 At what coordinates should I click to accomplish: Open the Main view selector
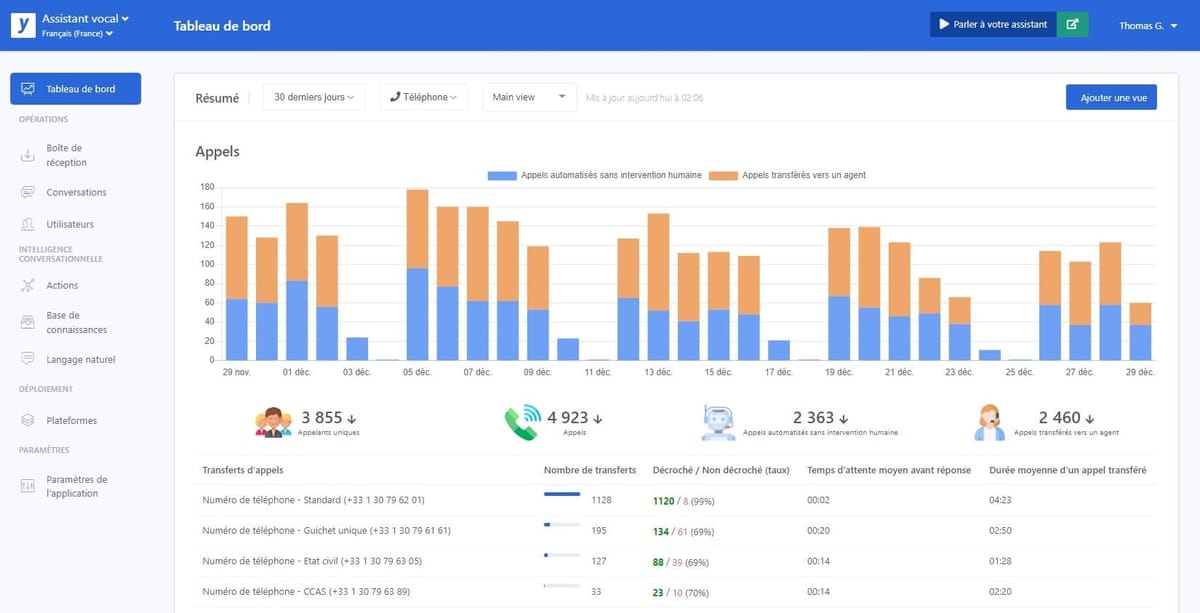pyautogui.click(x=529, y=97)
